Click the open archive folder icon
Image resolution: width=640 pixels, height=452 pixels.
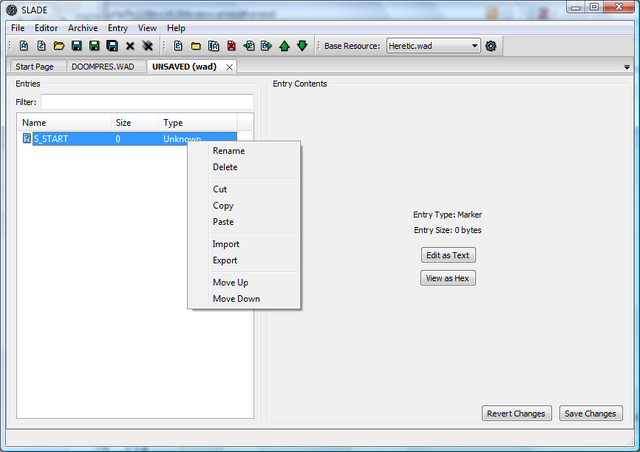pyautogui.click(x=59, y=46)
